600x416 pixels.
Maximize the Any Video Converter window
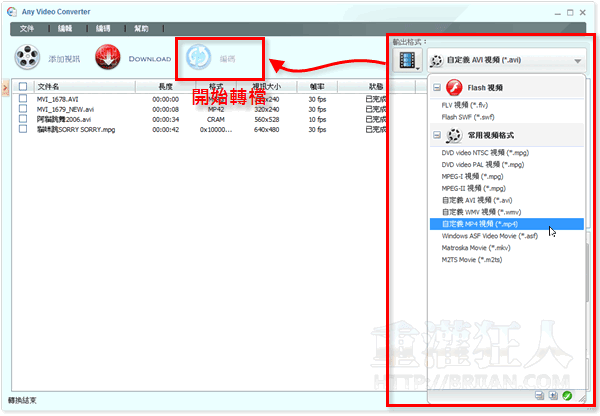[x=570, y=13]
